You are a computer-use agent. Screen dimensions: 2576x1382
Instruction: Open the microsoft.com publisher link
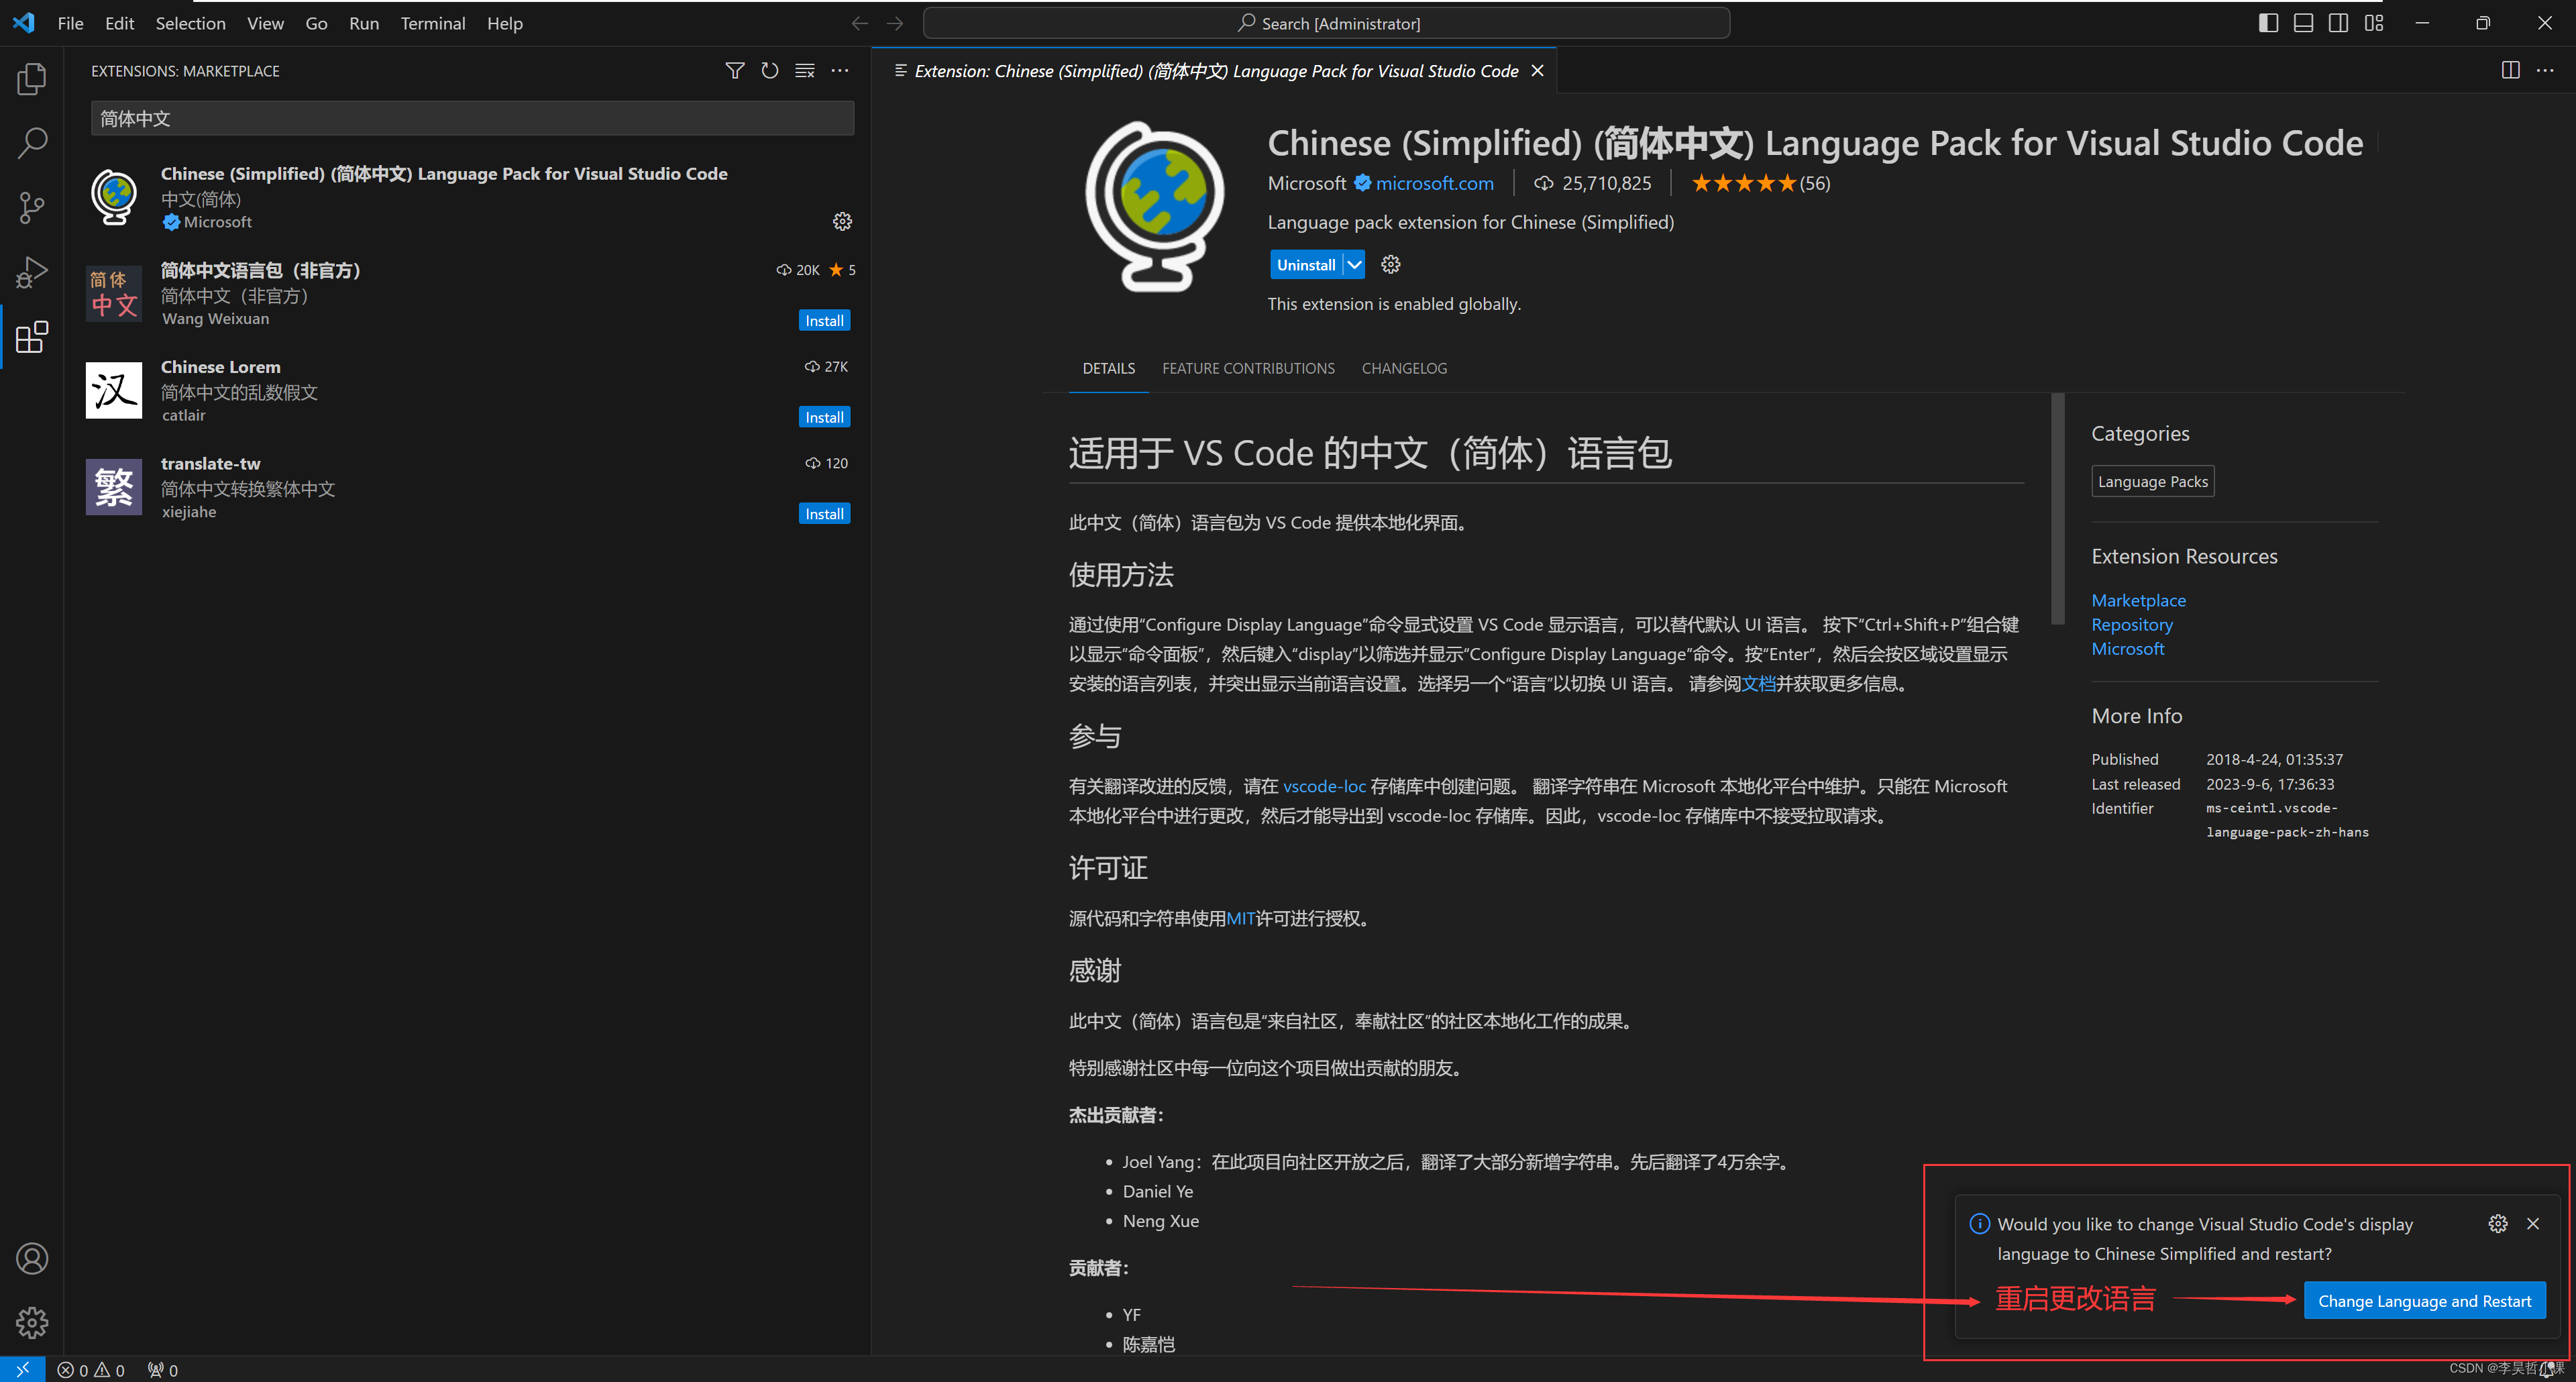[x=1434, y=183]
